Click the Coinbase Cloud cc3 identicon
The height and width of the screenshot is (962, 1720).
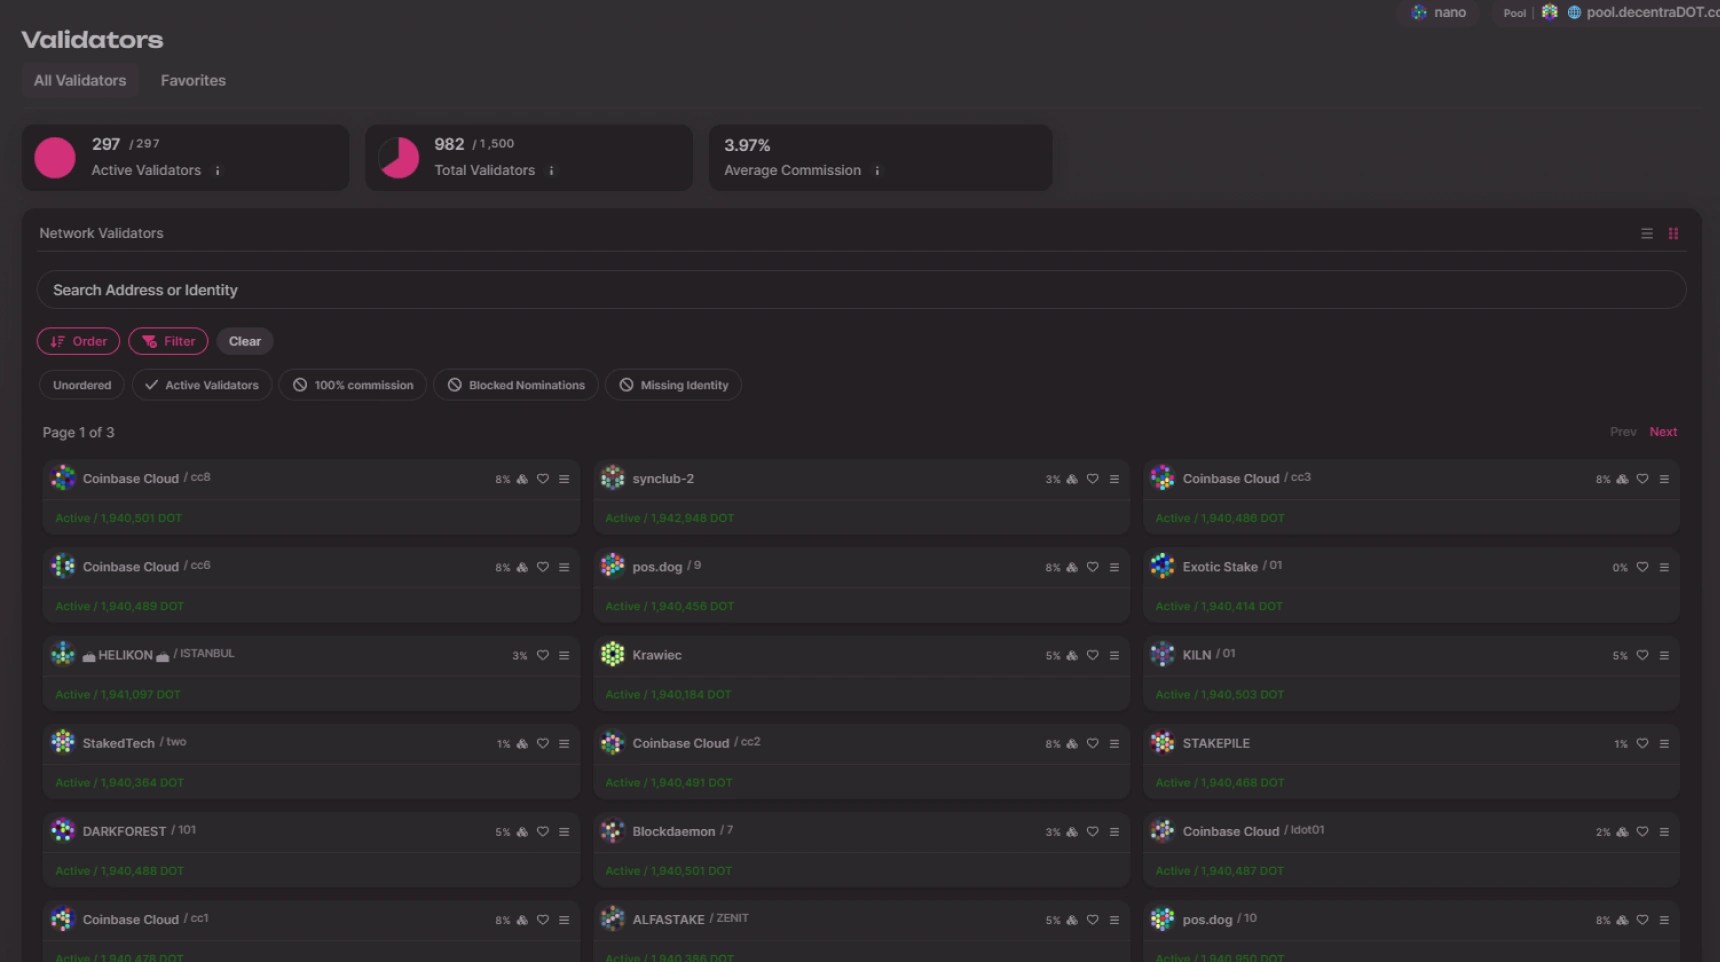point(1162,478)
